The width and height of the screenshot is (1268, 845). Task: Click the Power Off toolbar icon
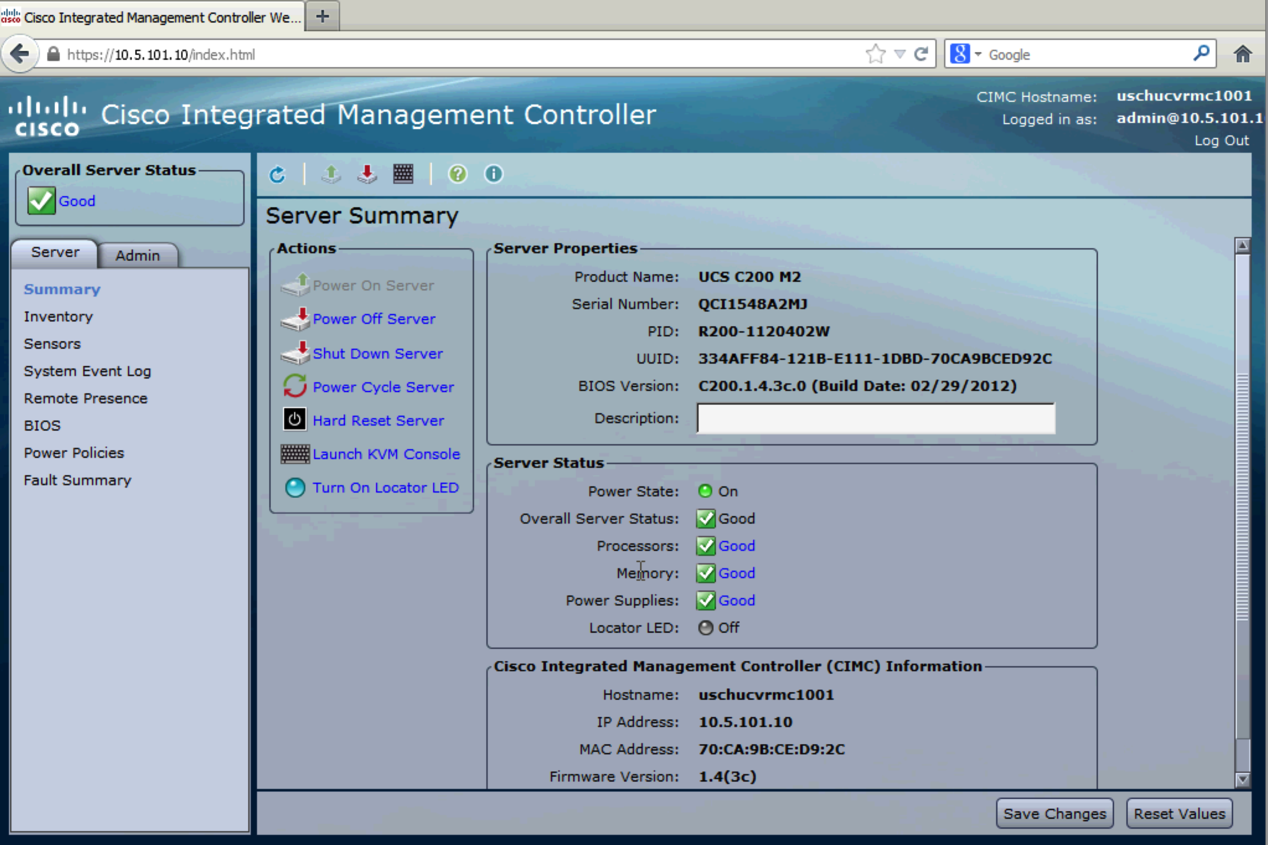point(367,174)
